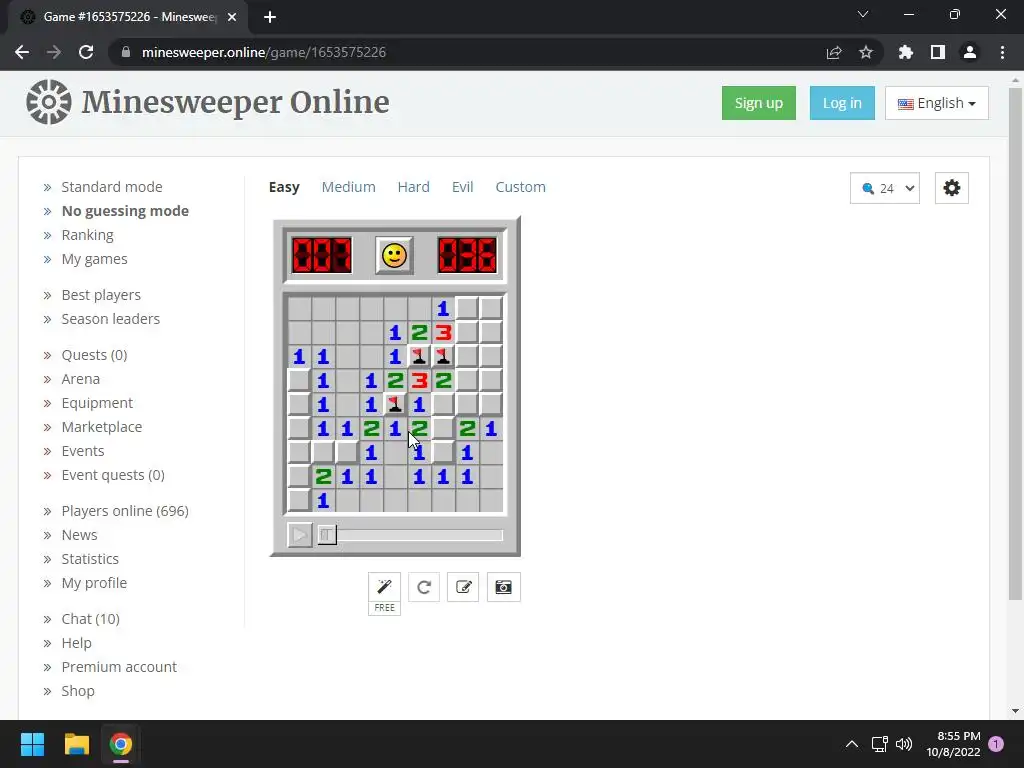Bookmark this page with star icon
This screenshot has height=768, width=1024.
pyautogui.click(x=866, y=52)
